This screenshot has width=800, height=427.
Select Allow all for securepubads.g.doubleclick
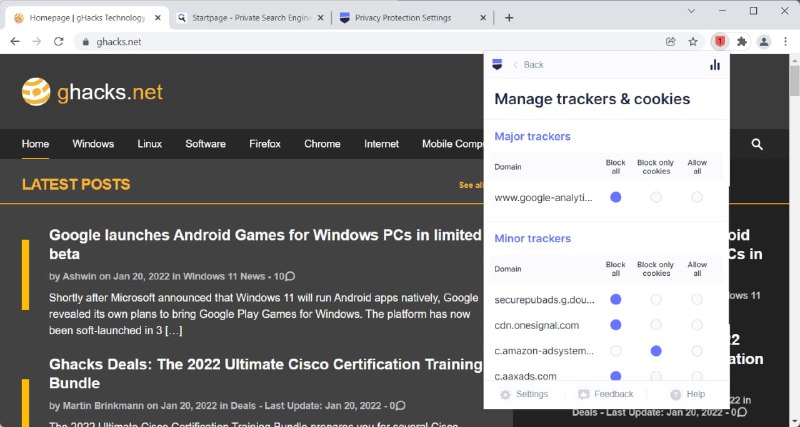point(697,299)
